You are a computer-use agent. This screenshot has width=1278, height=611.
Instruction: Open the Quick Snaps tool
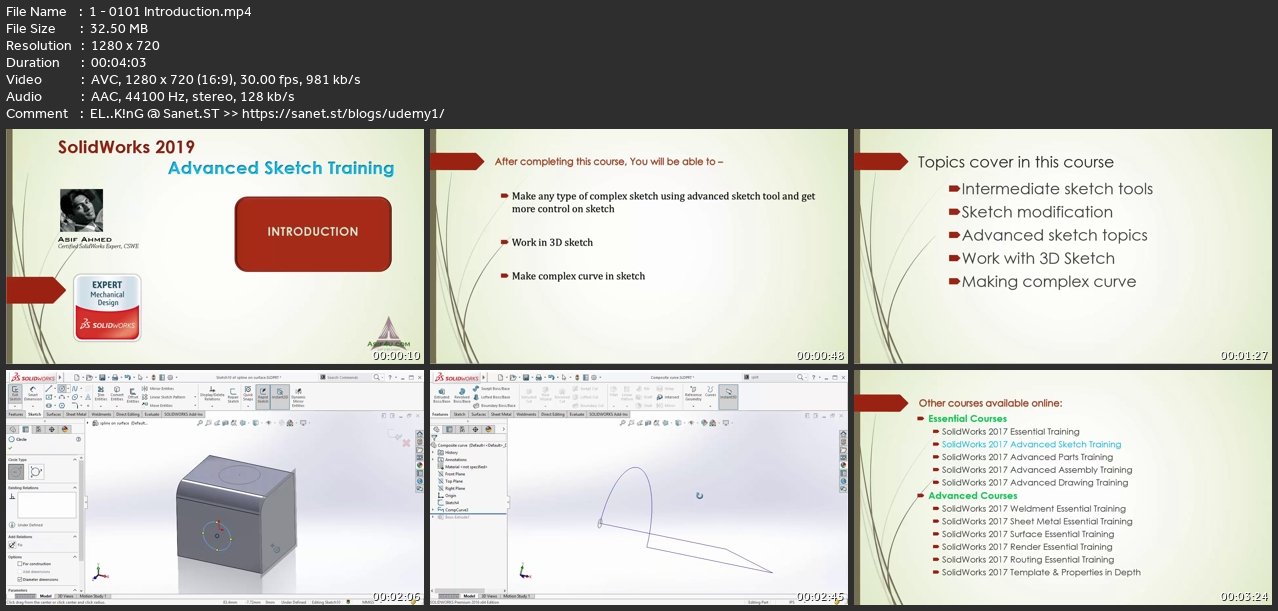tap(248, 393)
